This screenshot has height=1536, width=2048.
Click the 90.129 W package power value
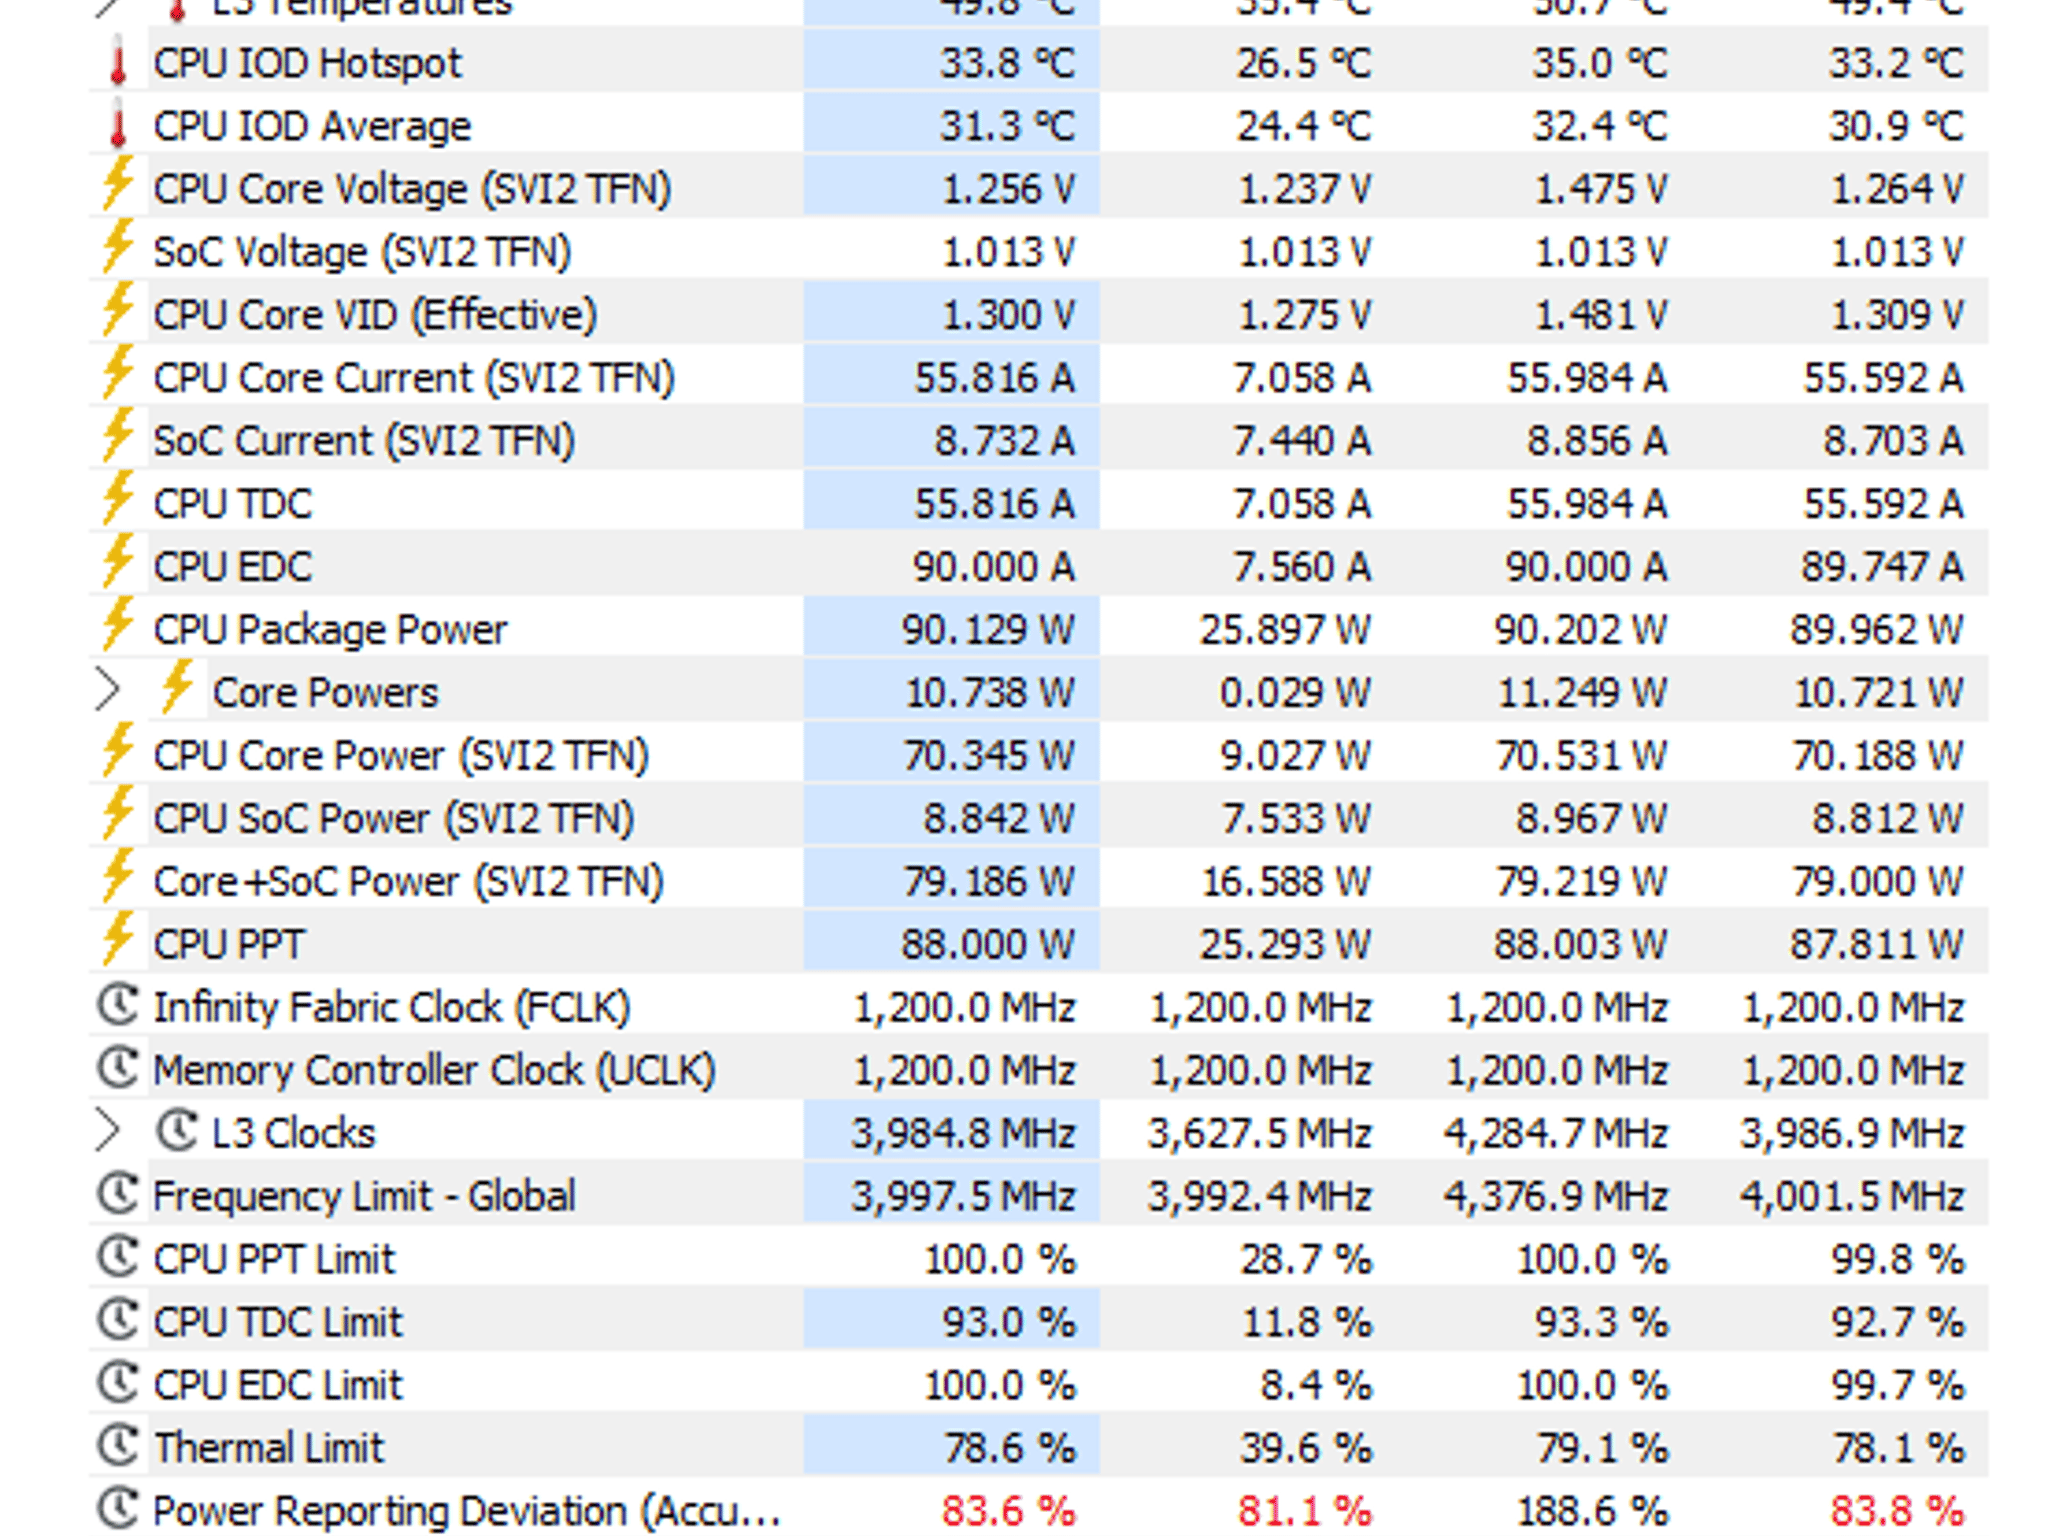click(x=988, y=631)
